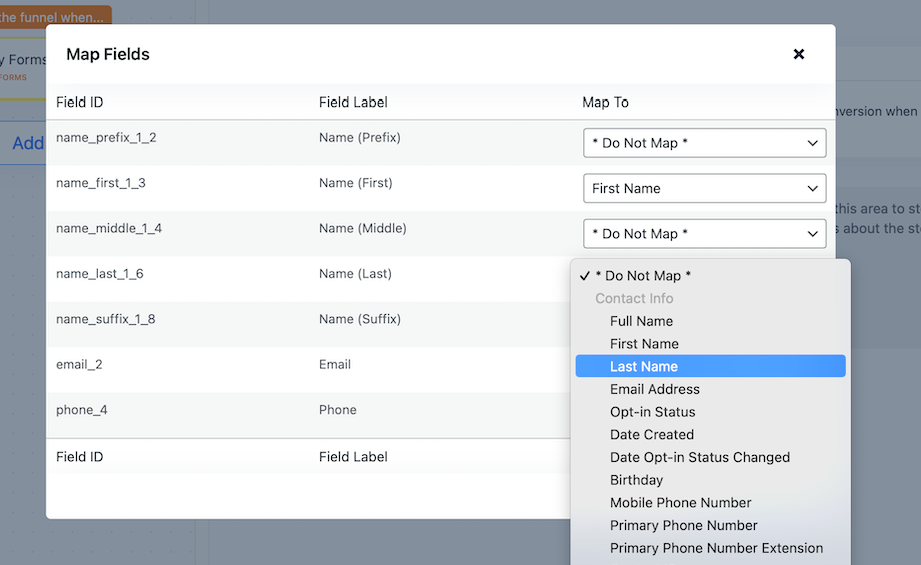Open the Name (Prefix) Map To dropdown
921x565 pixels.
pyautogui.click(x=704, y=143)
